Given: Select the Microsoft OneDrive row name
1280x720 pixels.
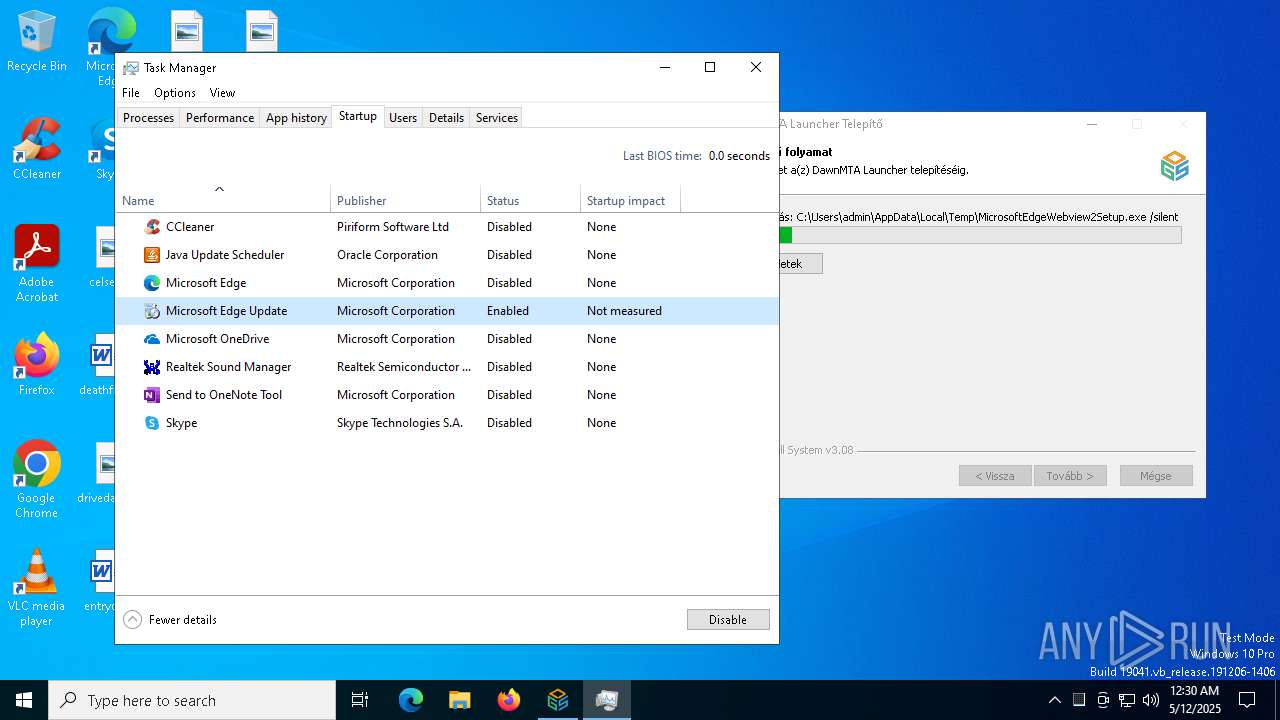Looking at the screenshot, I should [217, 339].
